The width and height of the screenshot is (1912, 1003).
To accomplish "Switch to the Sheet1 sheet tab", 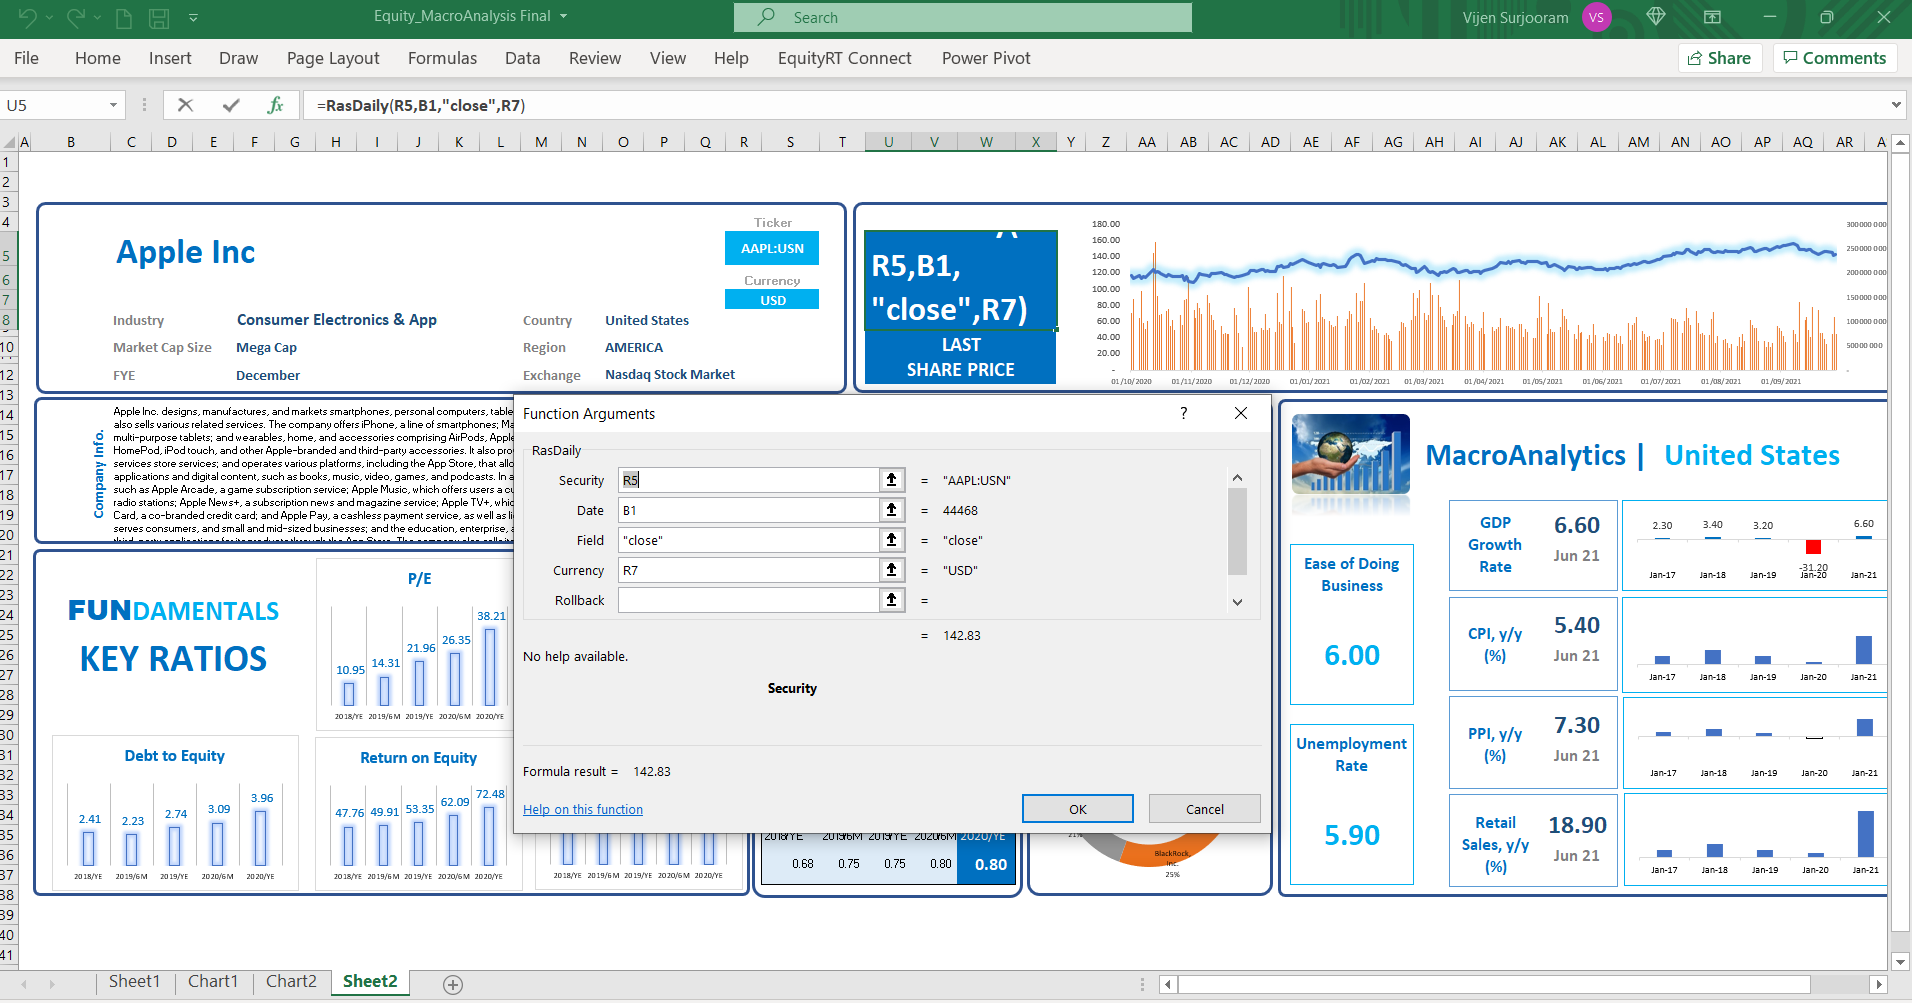I will tap(134, 982).
